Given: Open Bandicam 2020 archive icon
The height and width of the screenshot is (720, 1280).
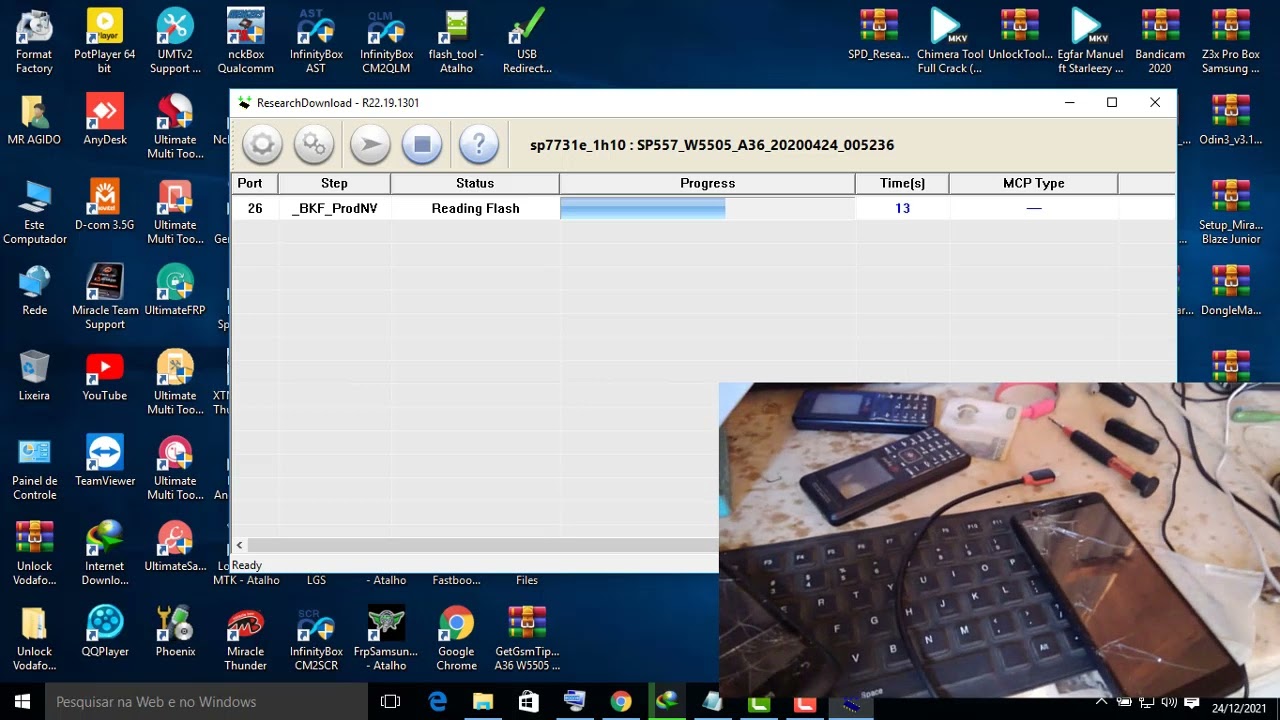Looking at the screenshot, I should click(1160, 41).
